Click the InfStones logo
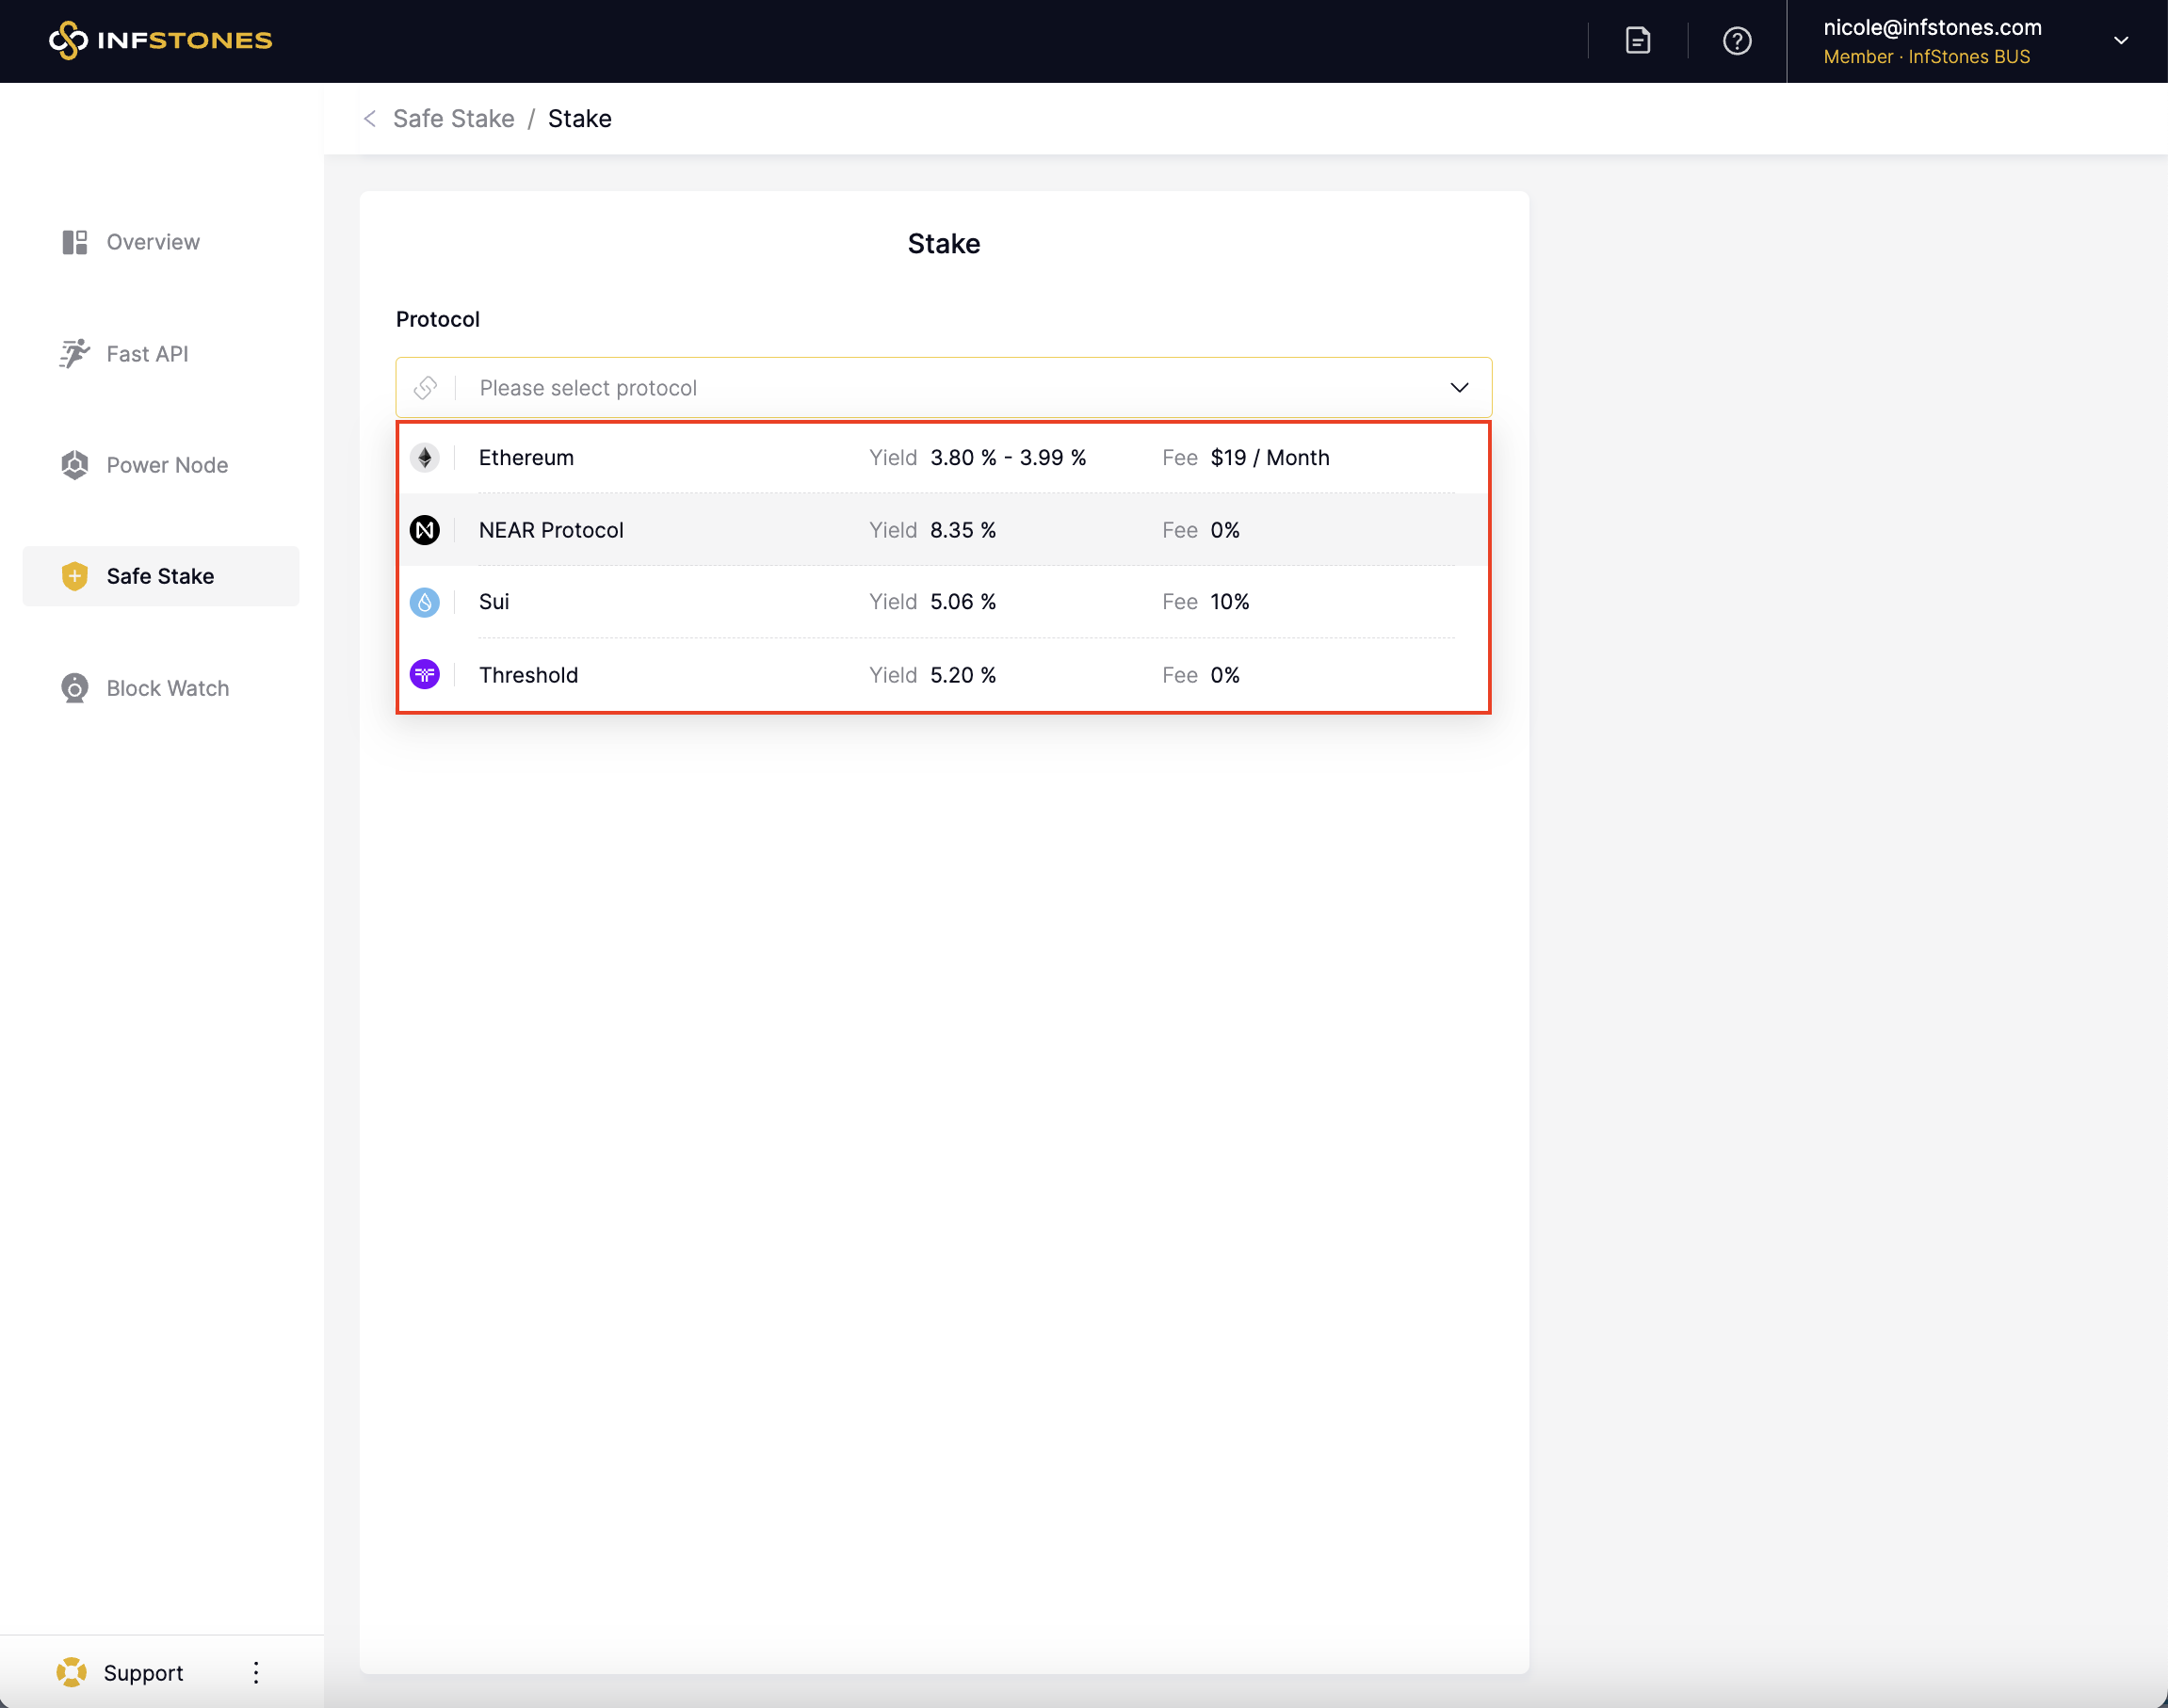Viewport: 2168px width, 1708px height. 161,40
